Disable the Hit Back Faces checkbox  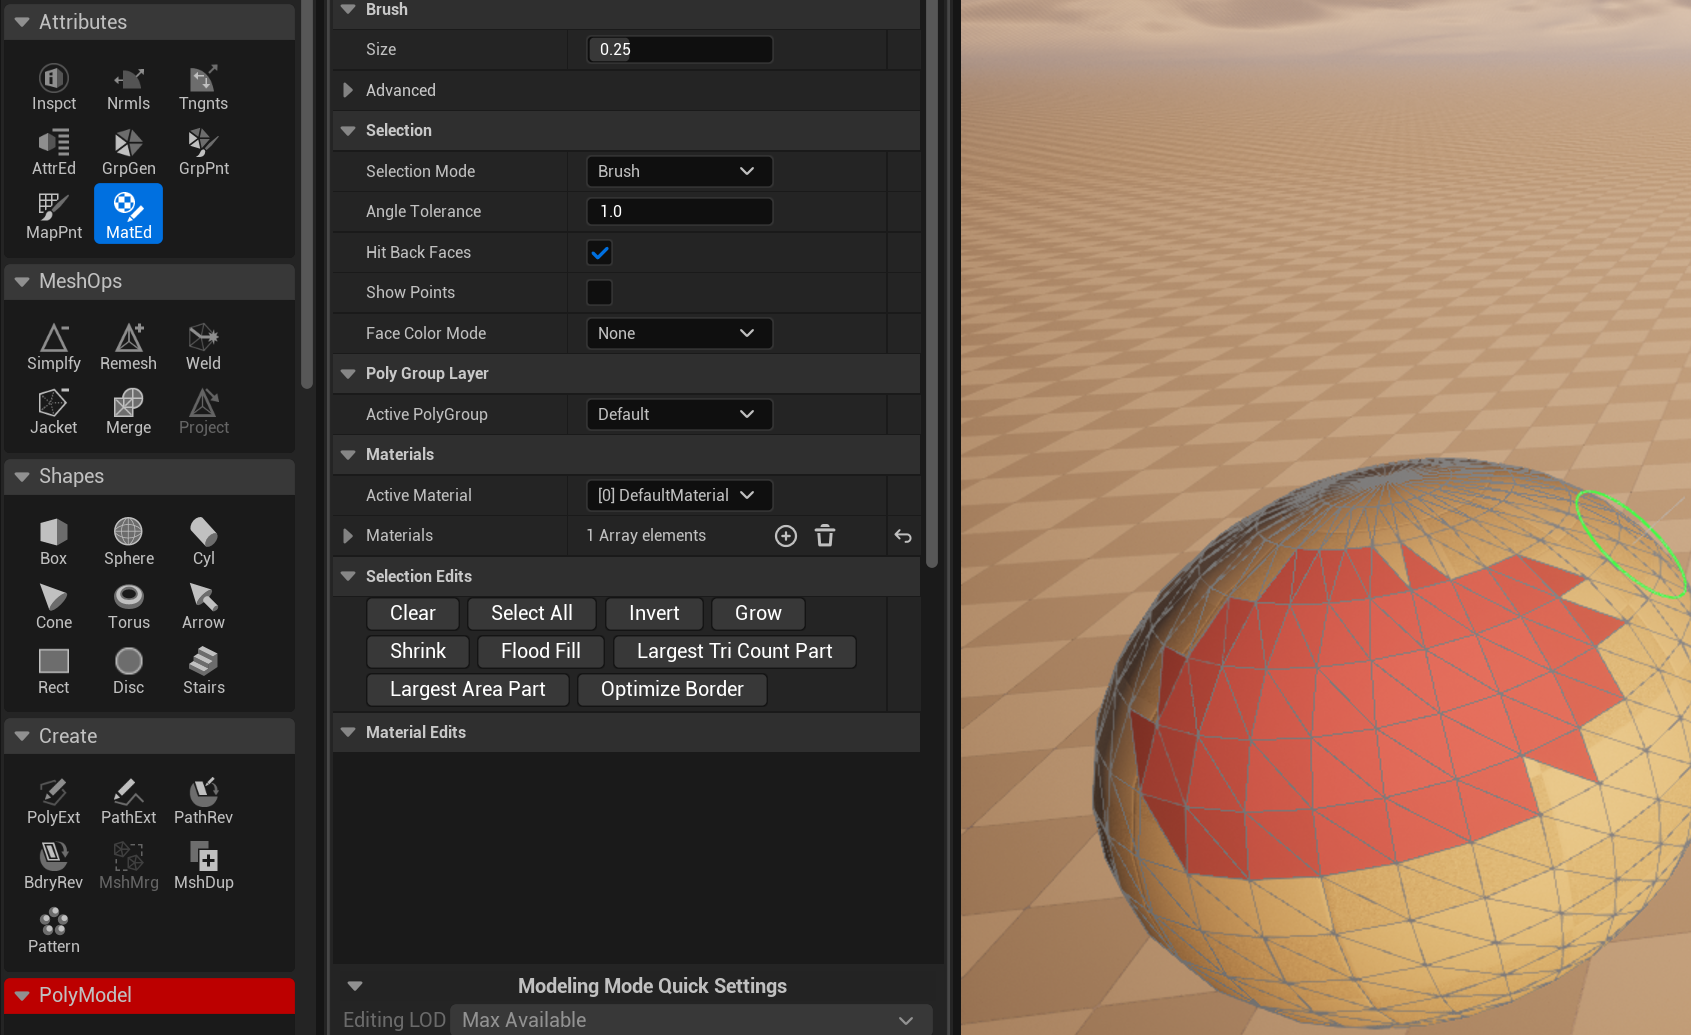599,253
